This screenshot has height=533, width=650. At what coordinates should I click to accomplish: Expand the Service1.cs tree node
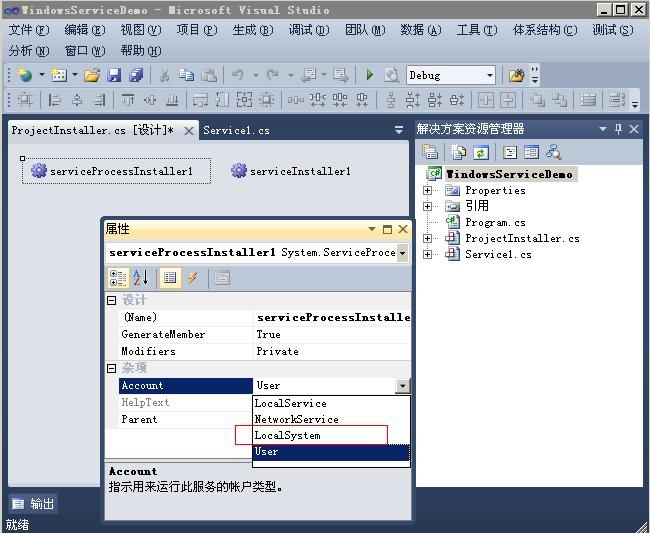(427, 254)
